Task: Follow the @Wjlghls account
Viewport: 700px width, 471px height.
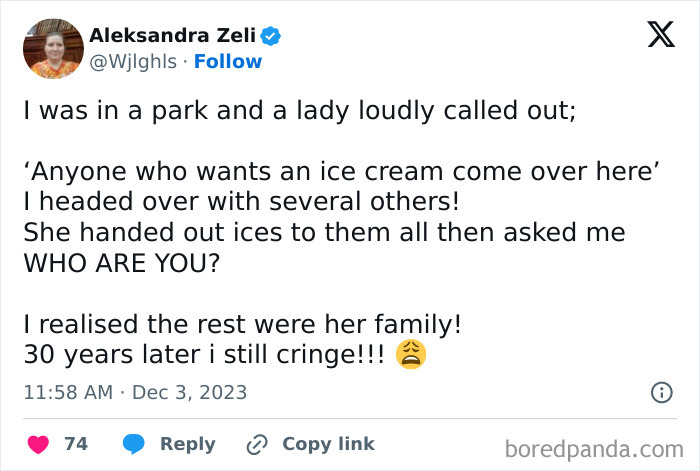Action: (x=228, y=62)
